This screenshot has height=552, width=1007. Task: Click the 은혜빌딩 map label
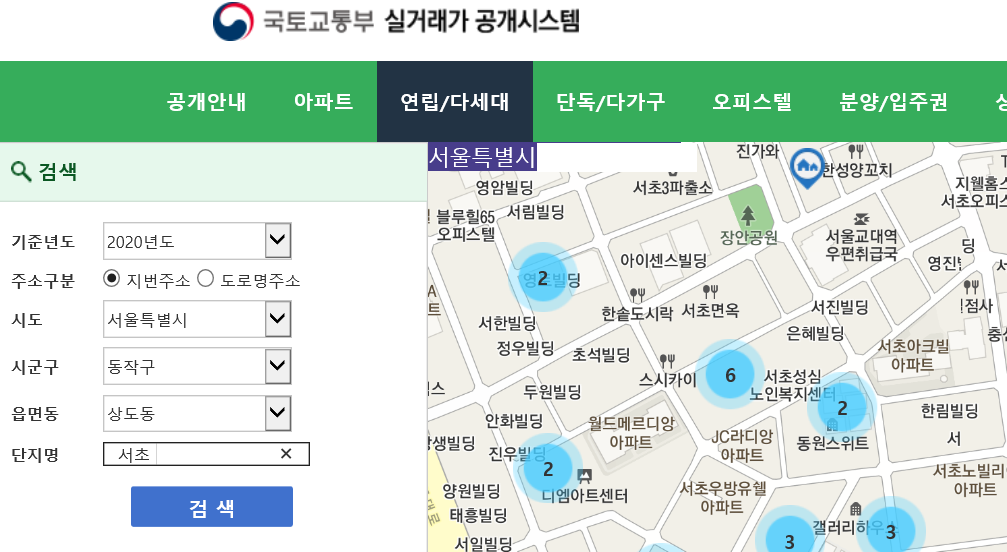815,333
